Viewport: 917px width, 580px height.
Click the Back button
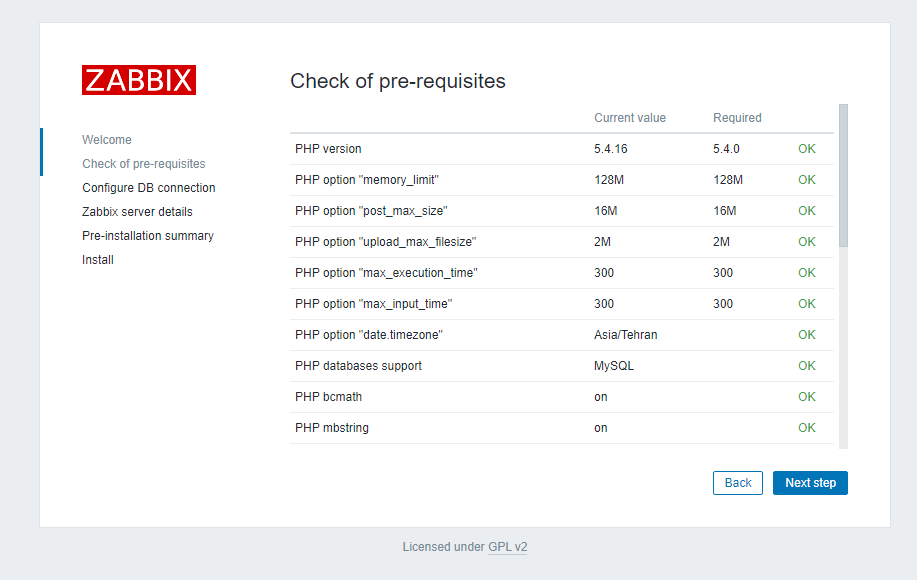pyautogui.click(x=738, y=483)
